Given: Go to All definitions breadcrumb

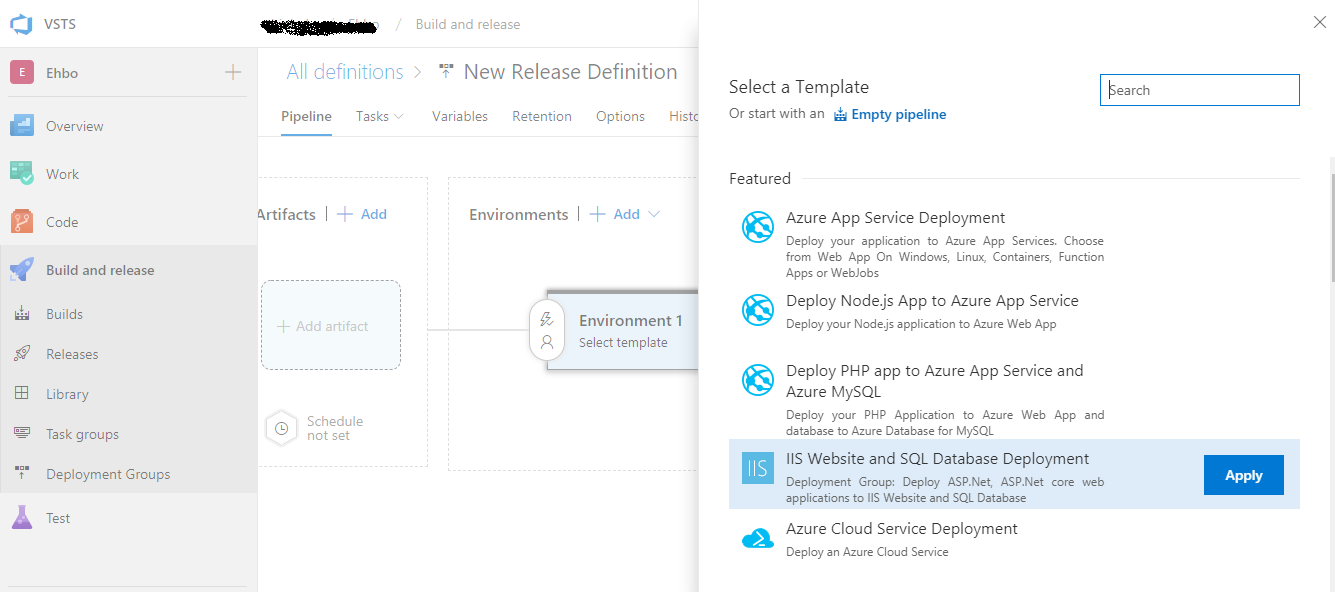Looking at the screenshot, I should click(345, 72).
